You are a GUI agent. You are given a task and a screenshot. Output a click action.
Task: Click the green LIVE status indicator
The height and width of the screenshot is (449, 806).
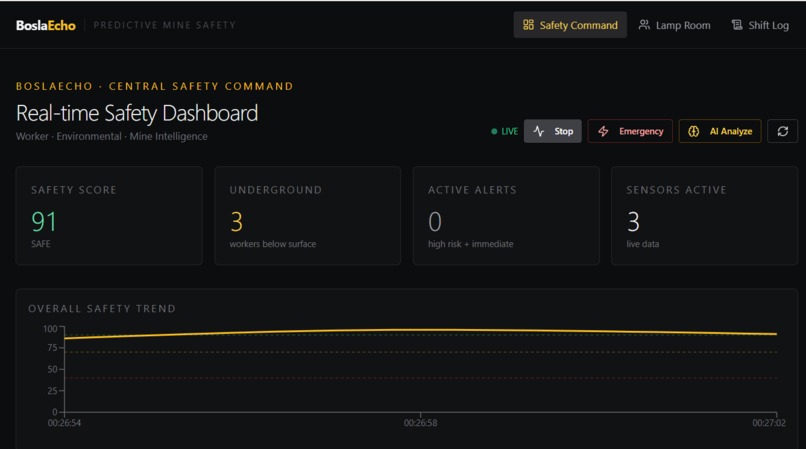(504, 131)
